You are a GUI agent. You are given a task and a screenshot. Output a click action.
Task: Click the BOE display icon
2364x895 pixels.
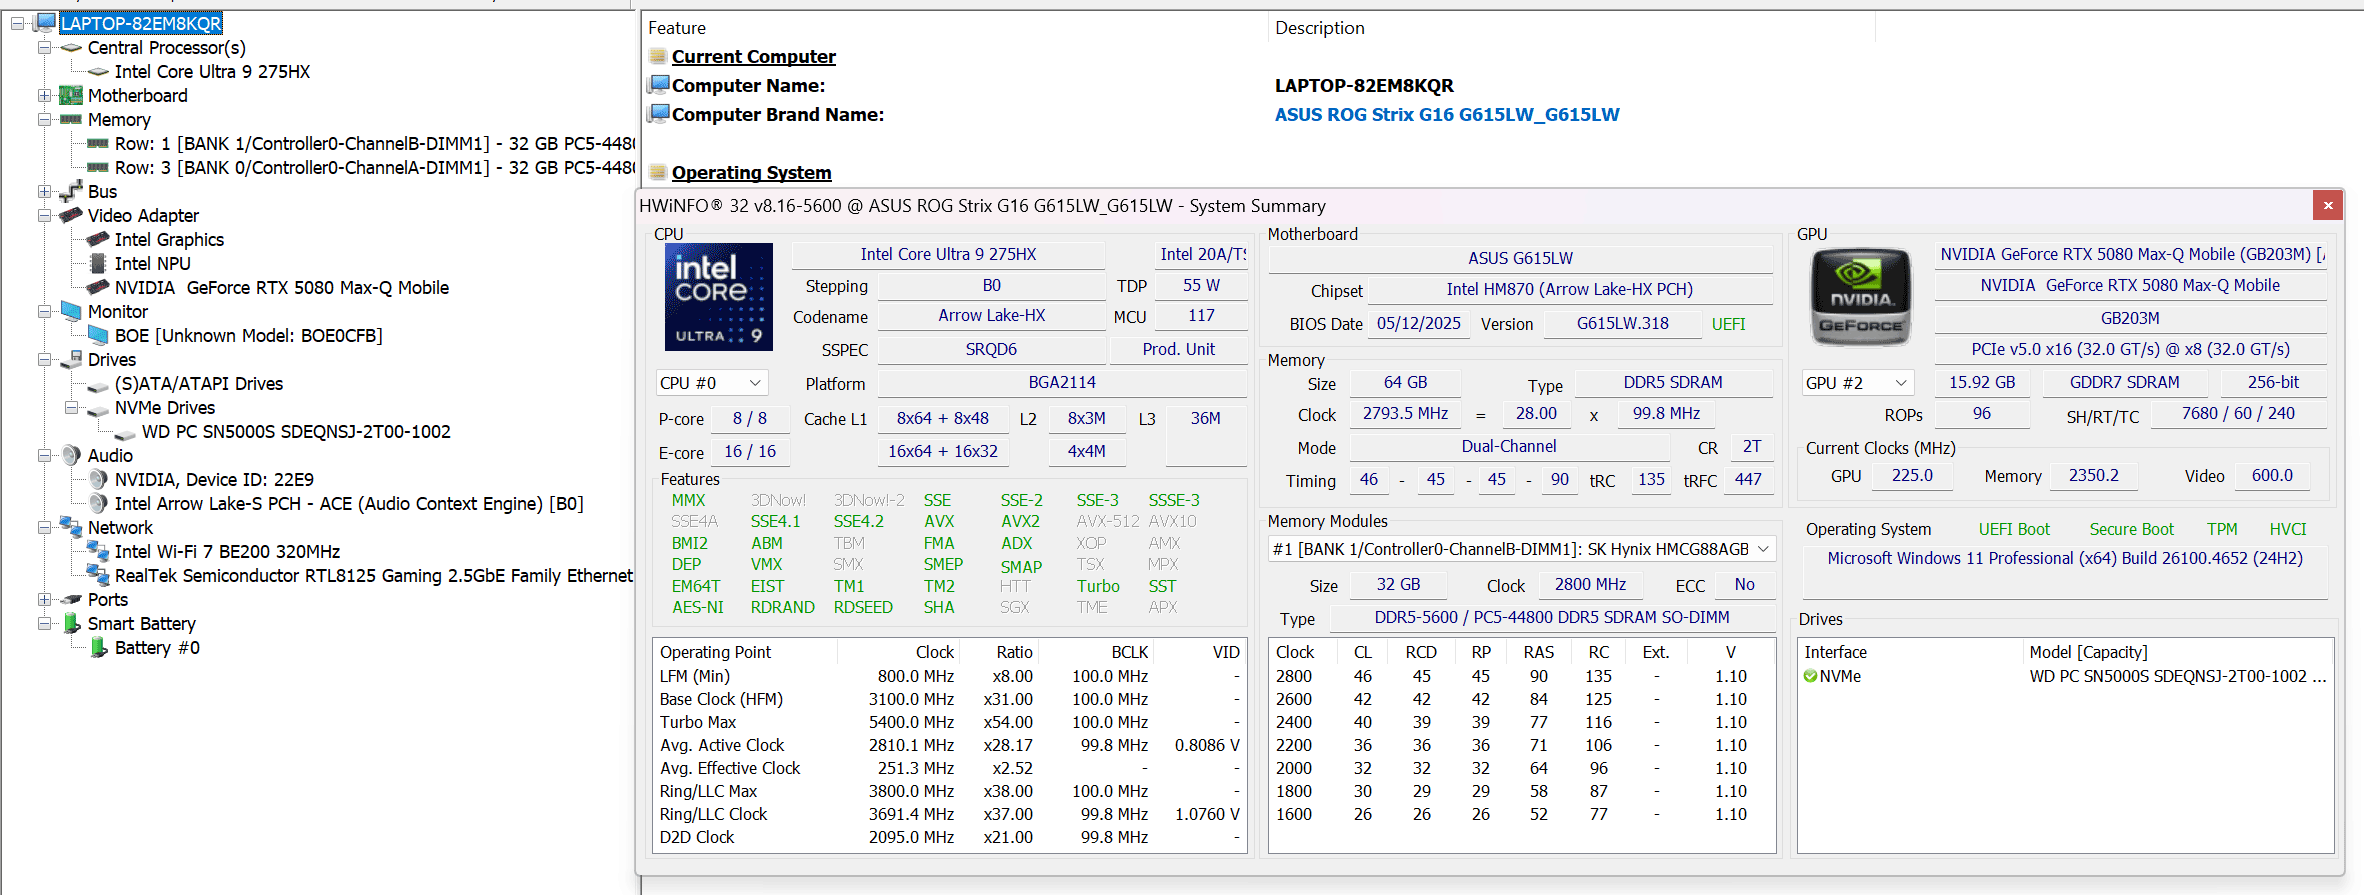(98, 335)
